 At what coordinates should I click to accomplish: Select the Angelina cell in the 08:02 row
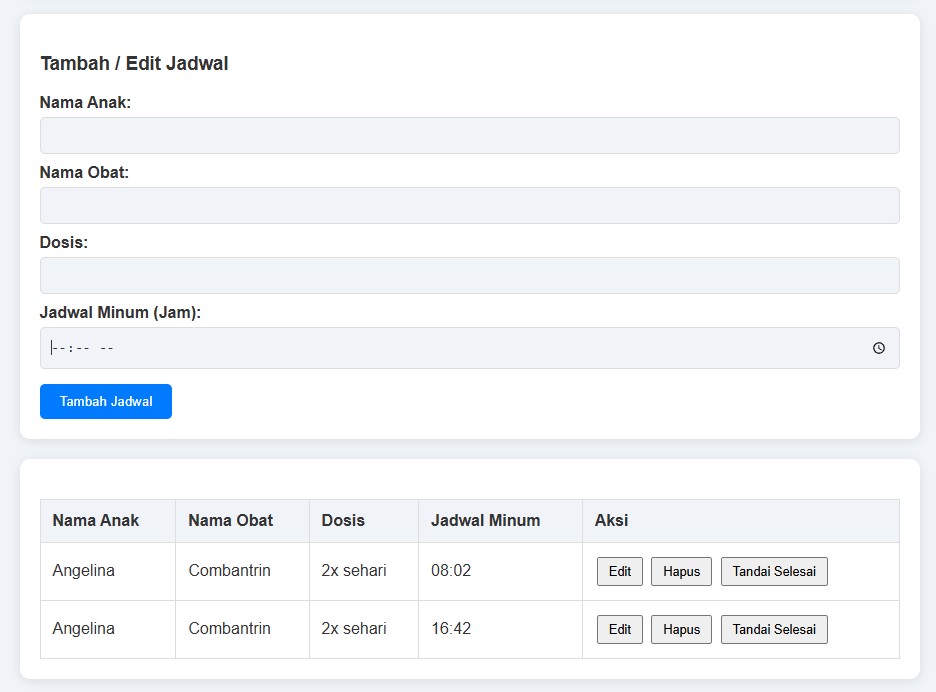pos(107,571)
